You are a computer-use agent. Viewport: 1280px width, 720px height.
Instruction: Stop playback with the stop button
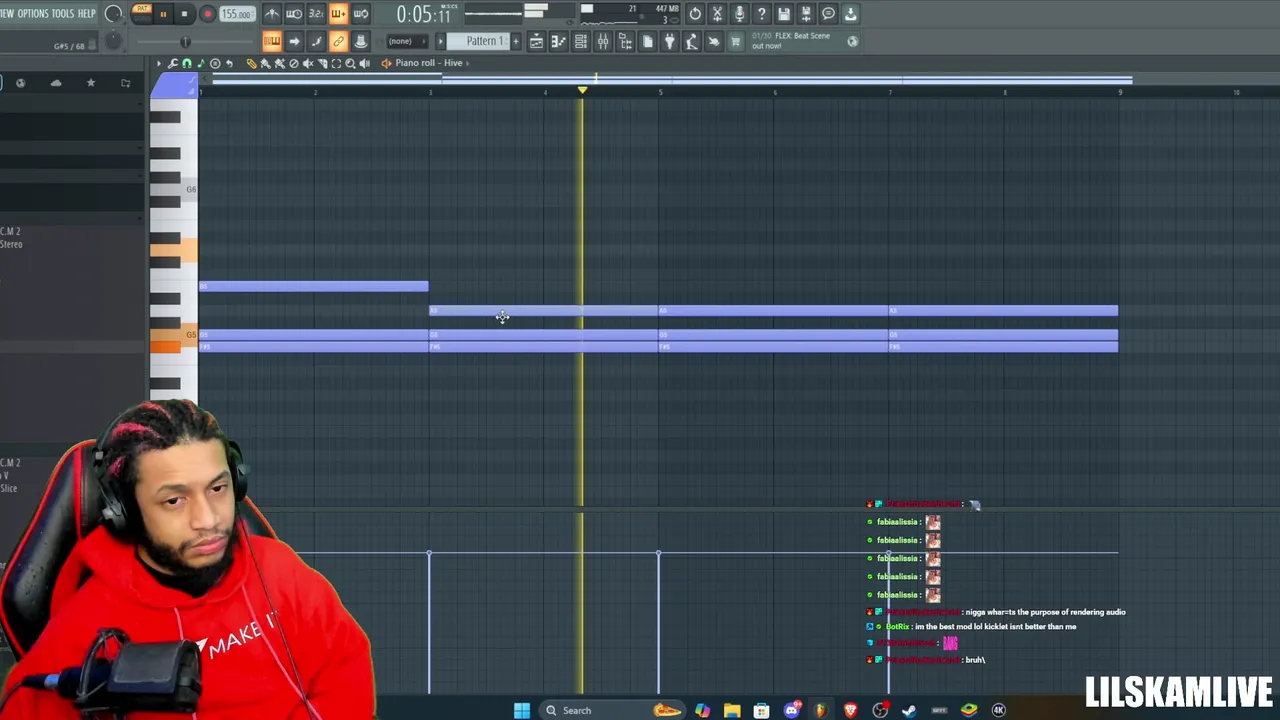click(x=184, y=14)
